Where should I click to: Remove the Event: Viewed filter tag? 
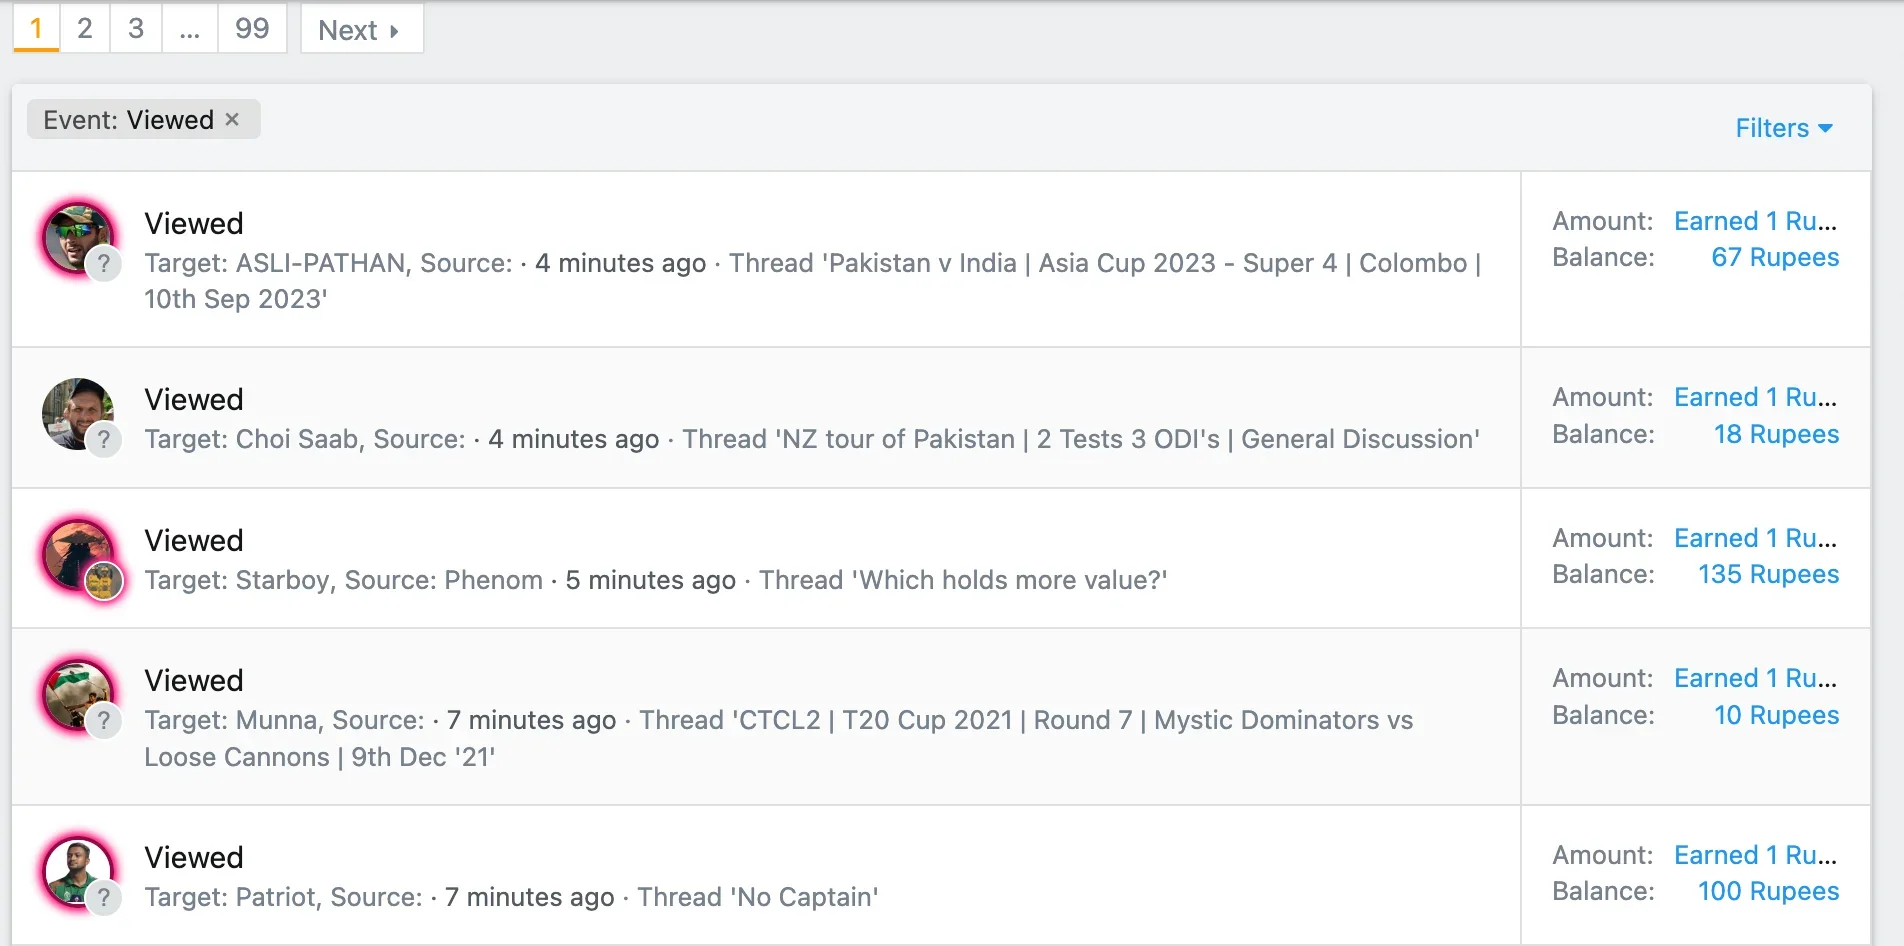pyautogui.click(x=232, y=120)
